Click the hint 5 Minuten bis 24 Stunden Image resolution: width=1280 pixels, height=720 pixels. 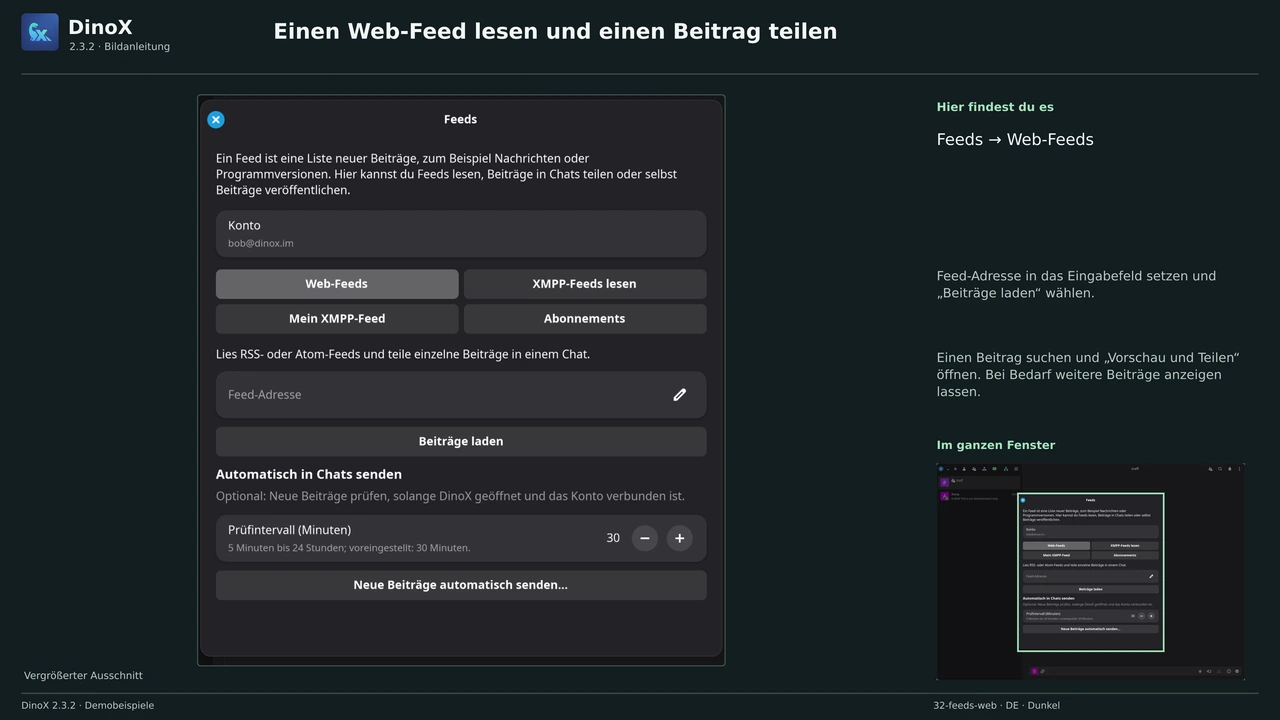pos(349,548)
